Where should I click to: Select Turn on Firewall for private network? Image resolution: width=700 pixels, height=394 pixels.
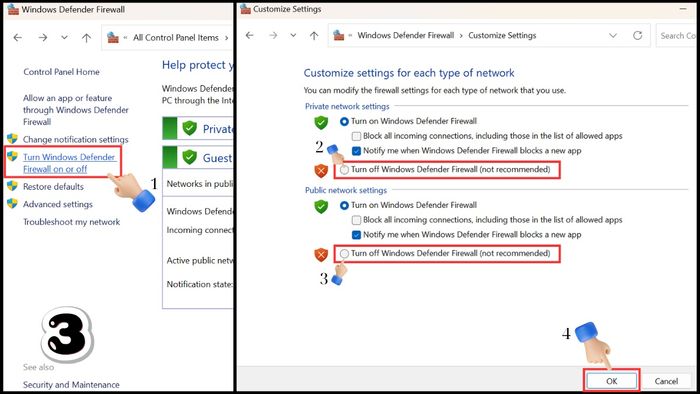tap(344, 121)
